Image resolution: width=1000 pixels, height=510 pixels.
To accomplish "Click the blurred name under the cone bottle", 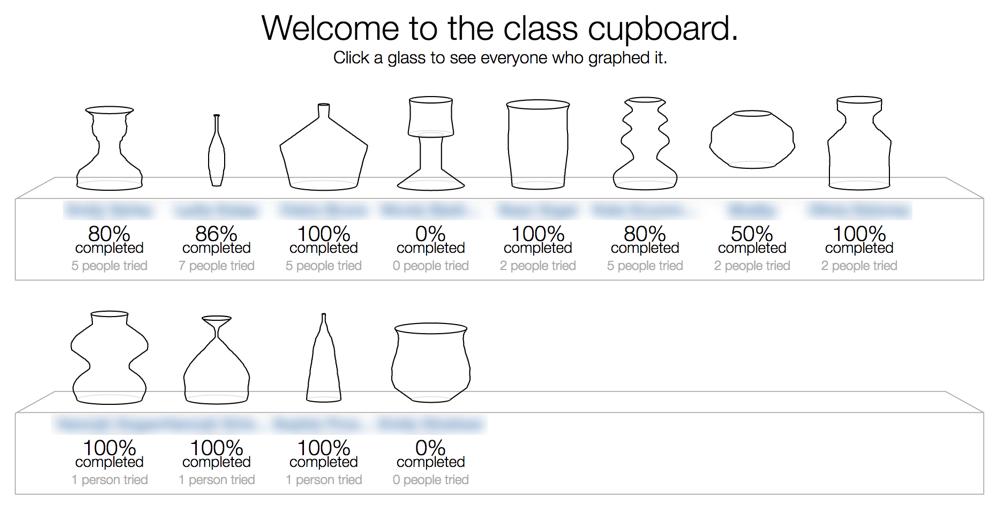I will click(x=323, y=425).
